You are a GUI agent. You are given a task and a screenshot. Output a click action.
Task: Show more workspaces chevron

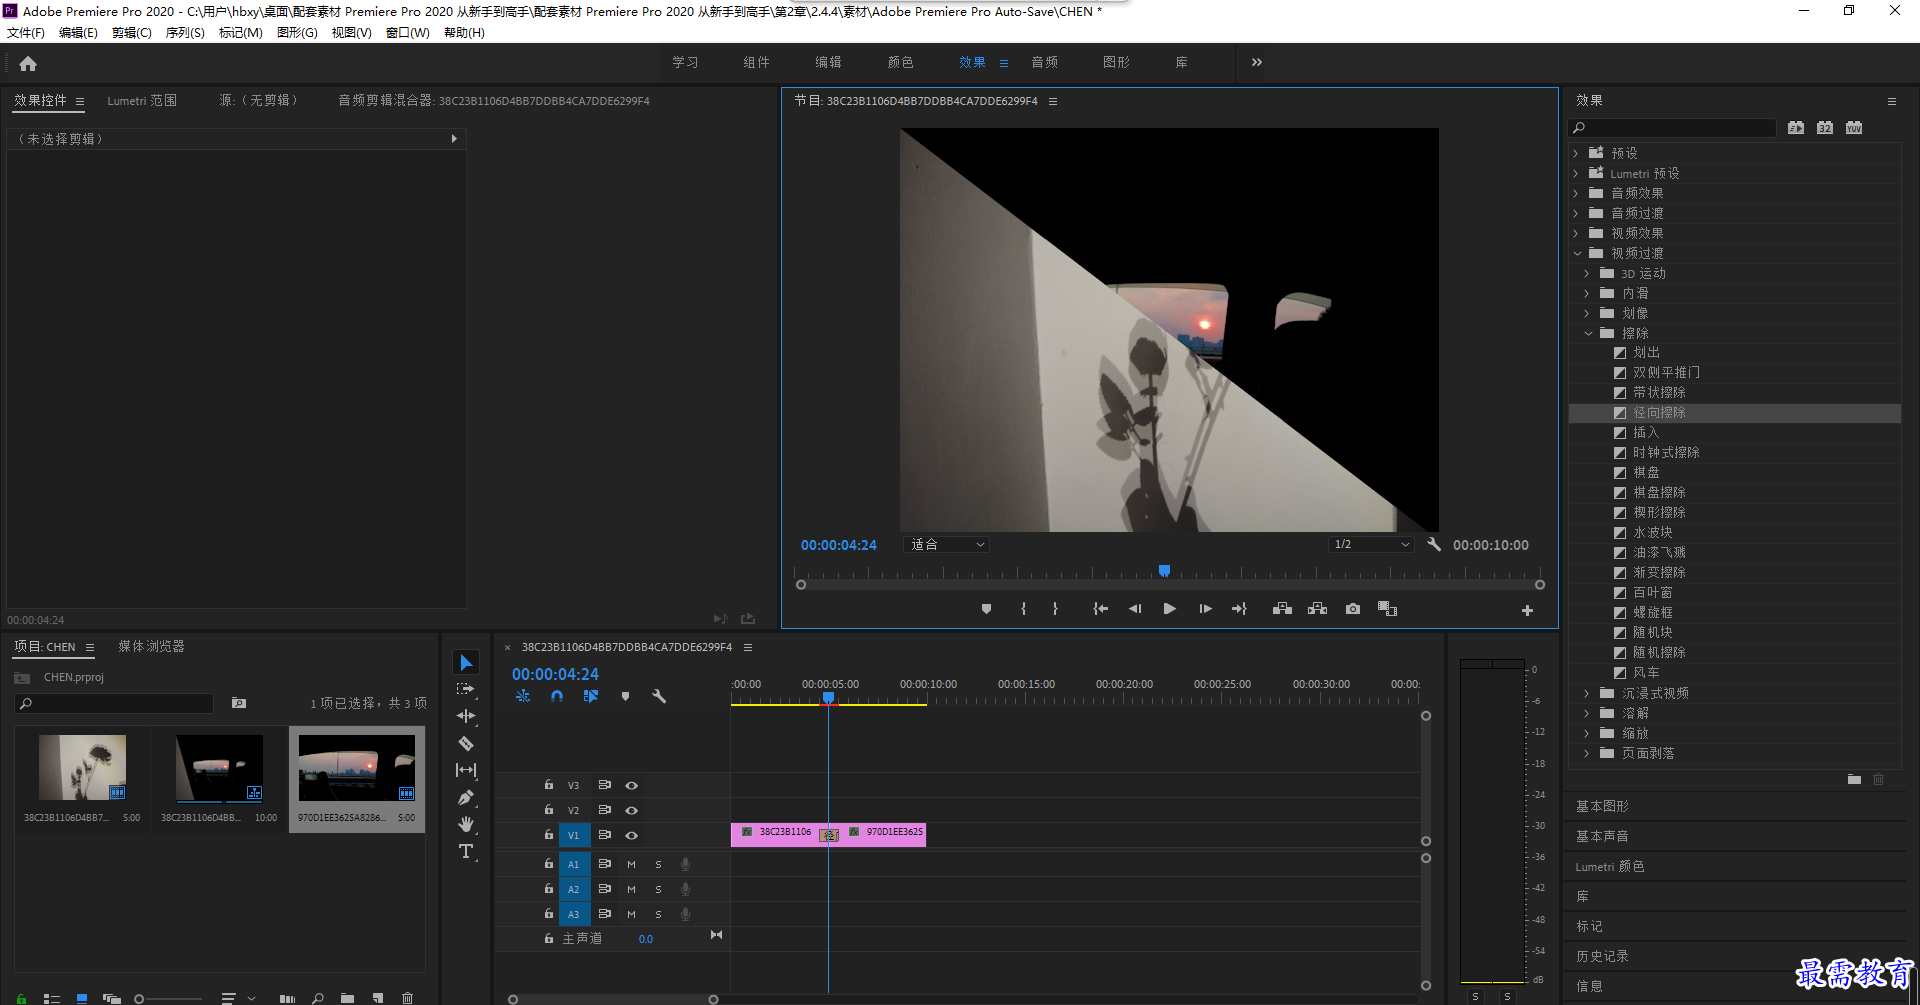tap(1257, 62)
